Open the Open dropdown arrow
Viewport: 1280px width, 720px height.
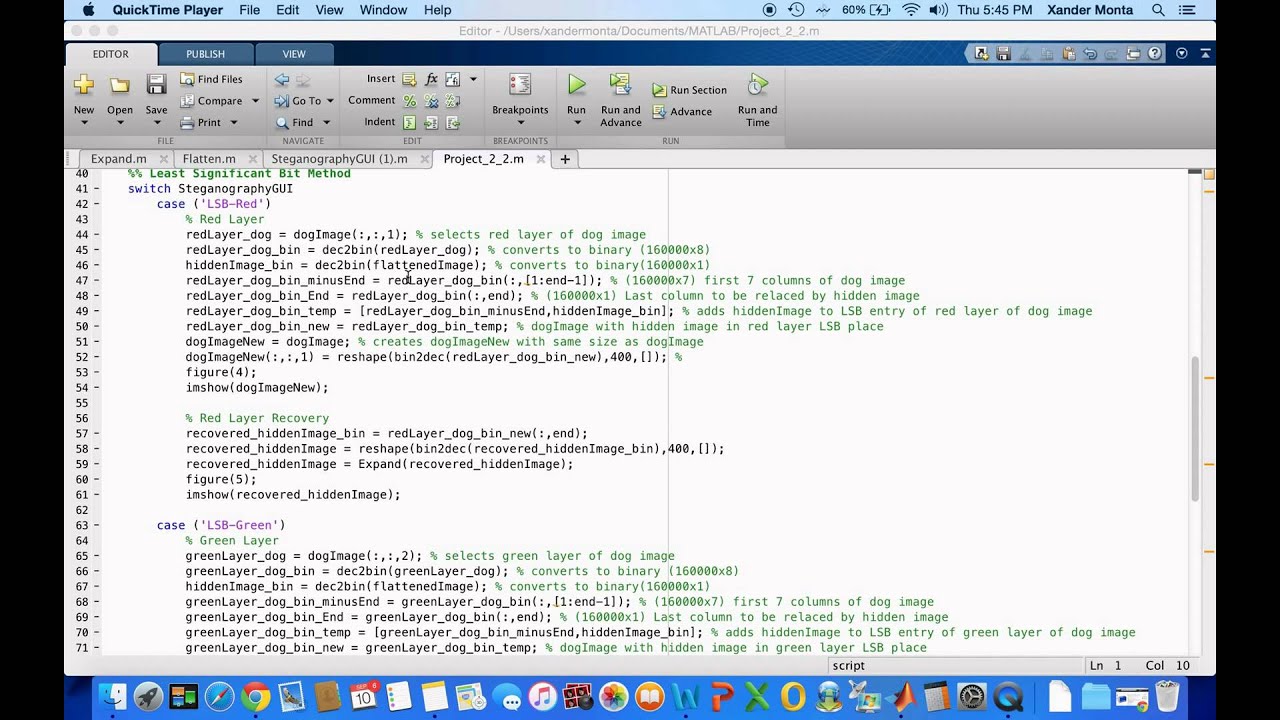pyautogui.click(x=120, y=123)
